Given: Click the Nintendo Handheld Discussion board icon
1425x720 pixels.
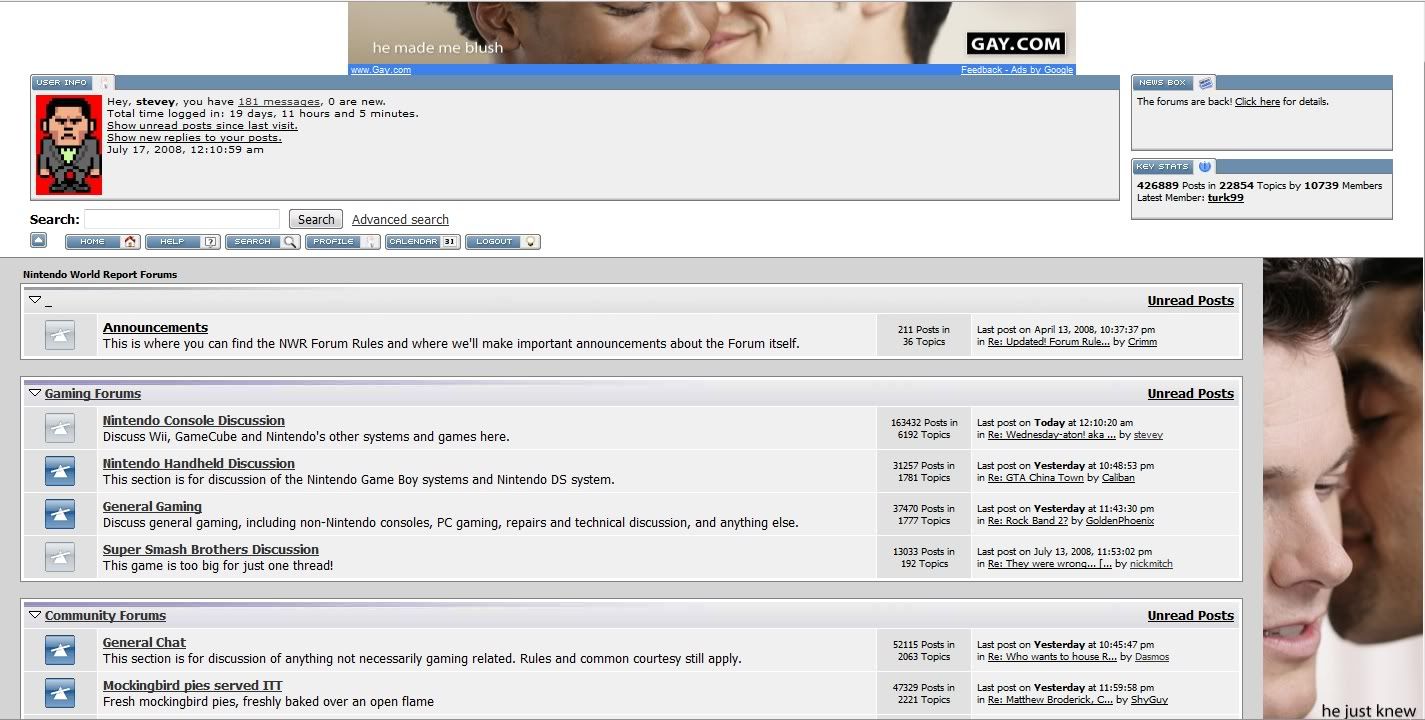Looking at the screenshot, I should point(60,472).
